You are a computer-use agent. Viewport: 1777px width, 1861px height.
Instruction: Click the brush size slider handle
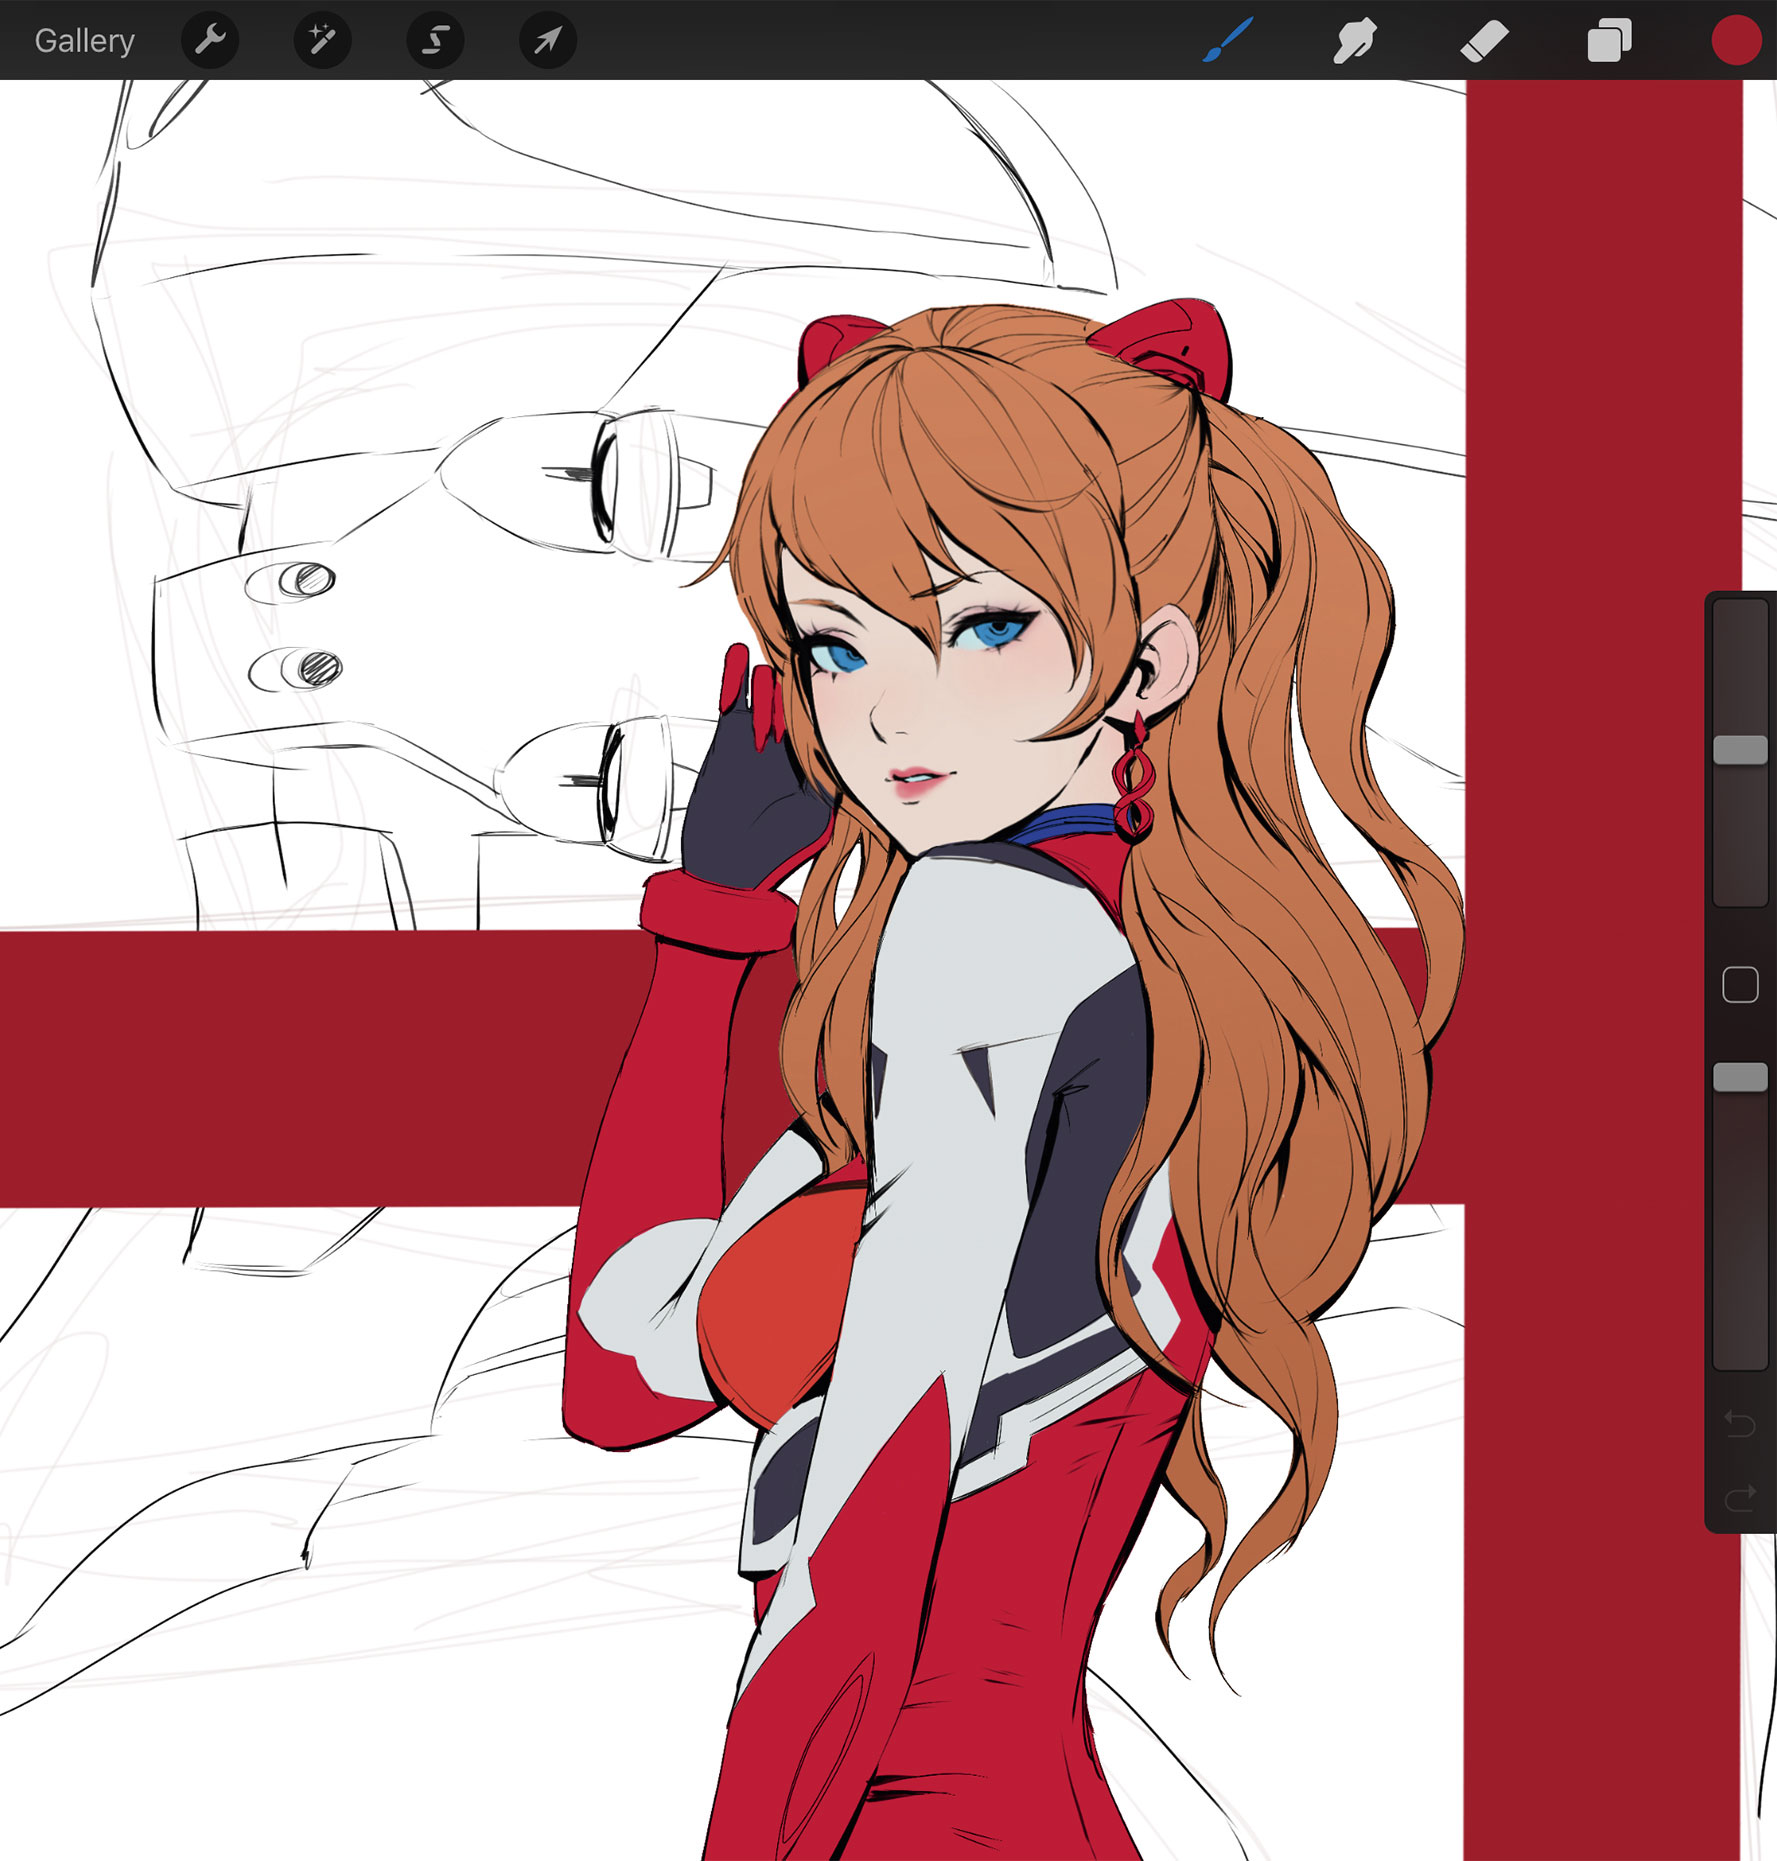1740,750
